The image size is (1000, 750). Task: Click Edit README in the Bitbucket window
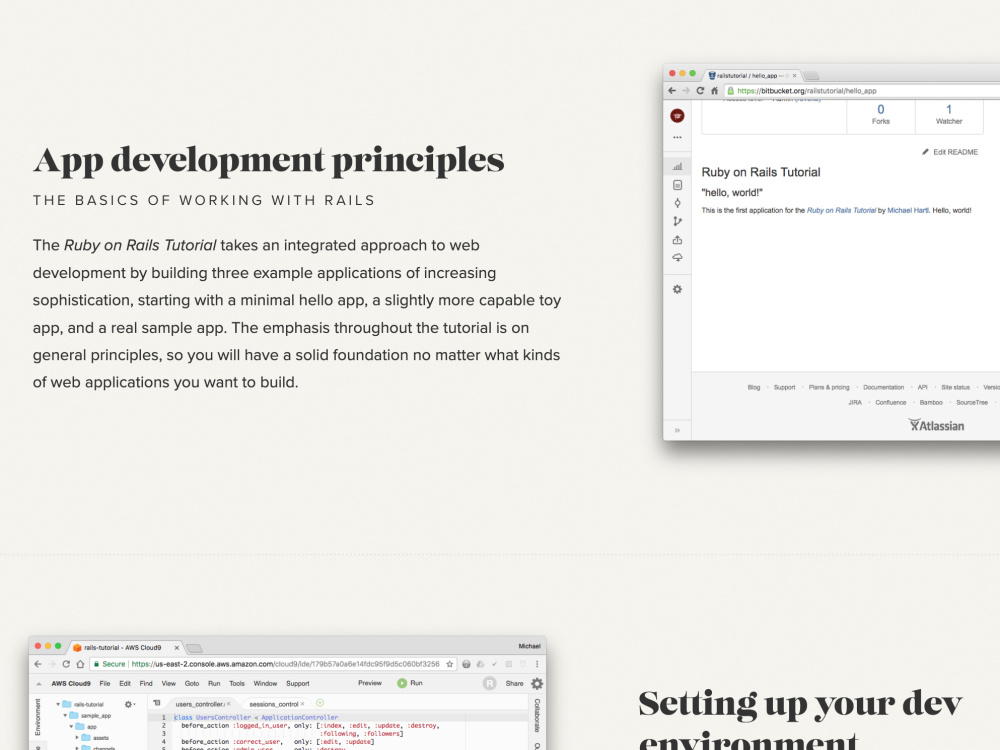[950, 152]
